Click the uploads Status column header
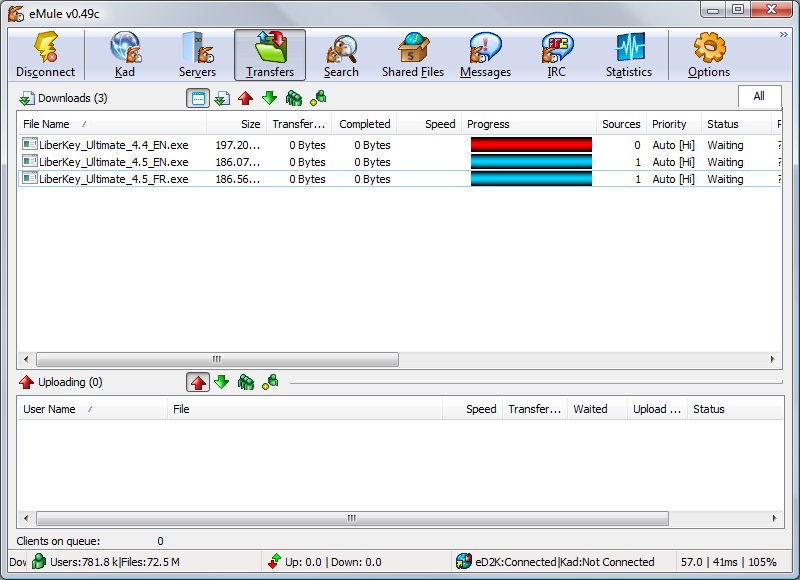Image resolution: width=800 pixels, height=580 pixels. 735,409
